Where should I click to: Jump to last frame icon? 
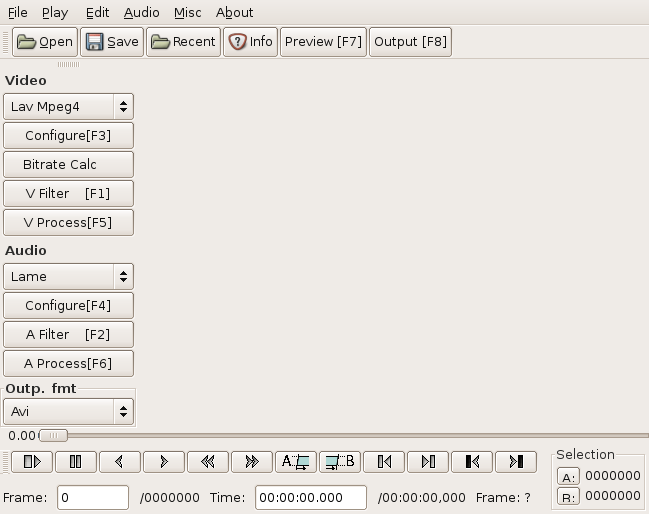(x=428, y=461)
